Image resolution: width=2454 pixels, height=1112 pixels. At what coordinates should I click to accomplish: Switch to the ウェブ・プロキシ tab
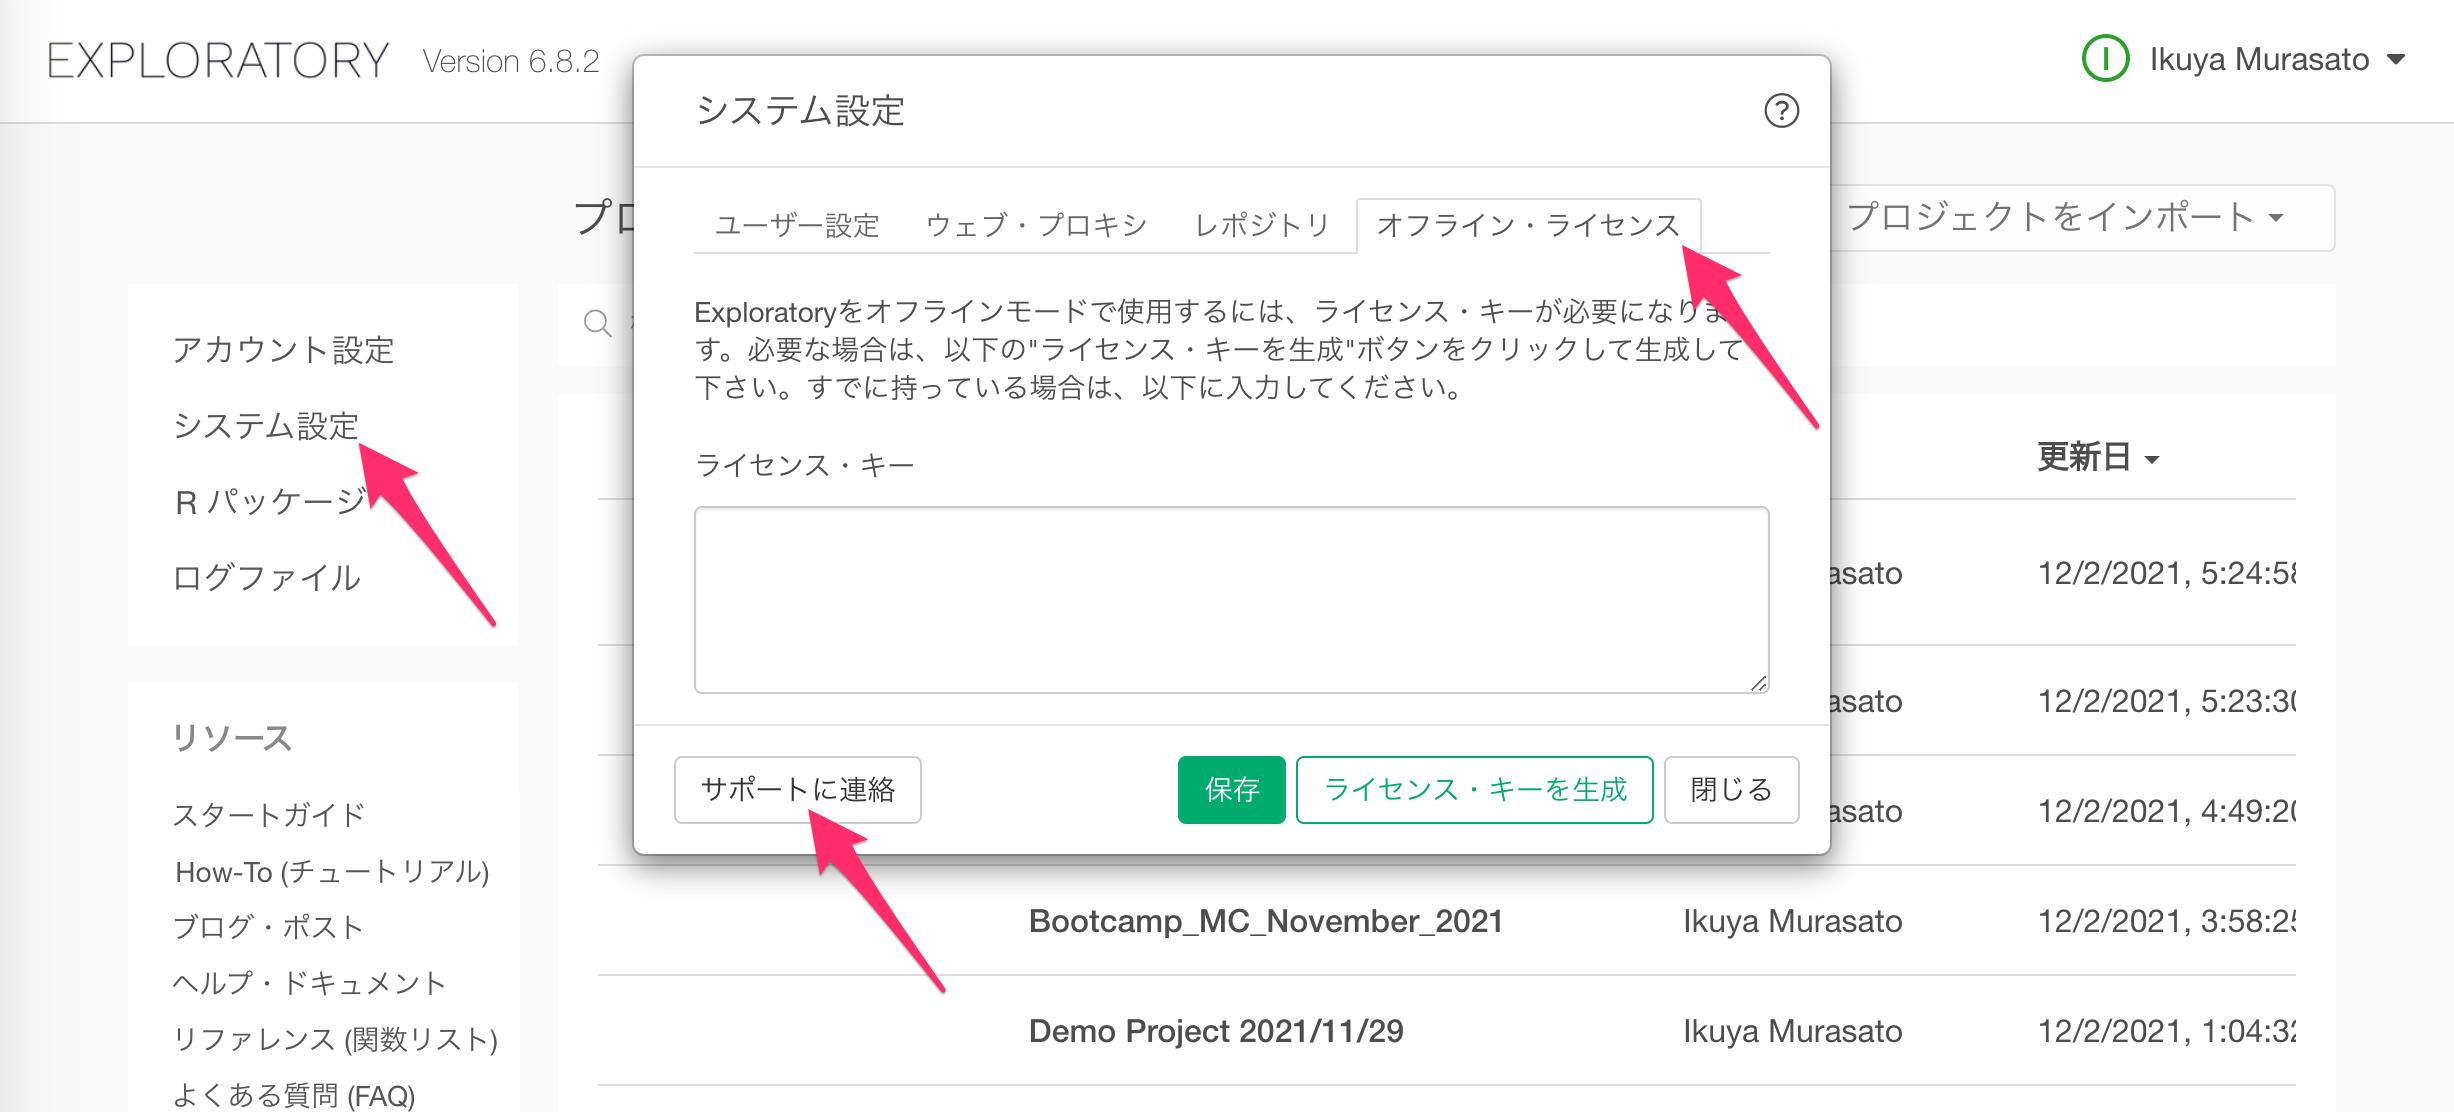coord(1036,225)
